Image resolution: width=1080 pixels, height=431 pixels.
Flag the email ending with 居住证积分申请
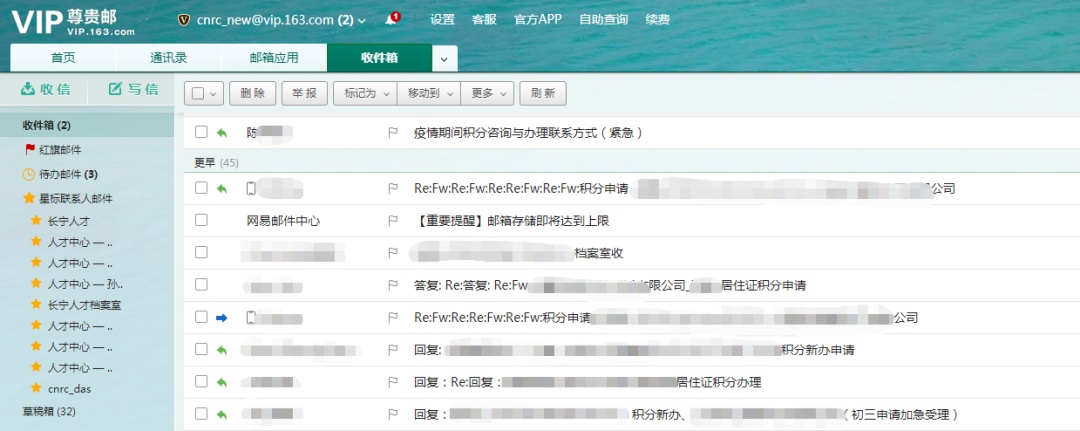393,285
